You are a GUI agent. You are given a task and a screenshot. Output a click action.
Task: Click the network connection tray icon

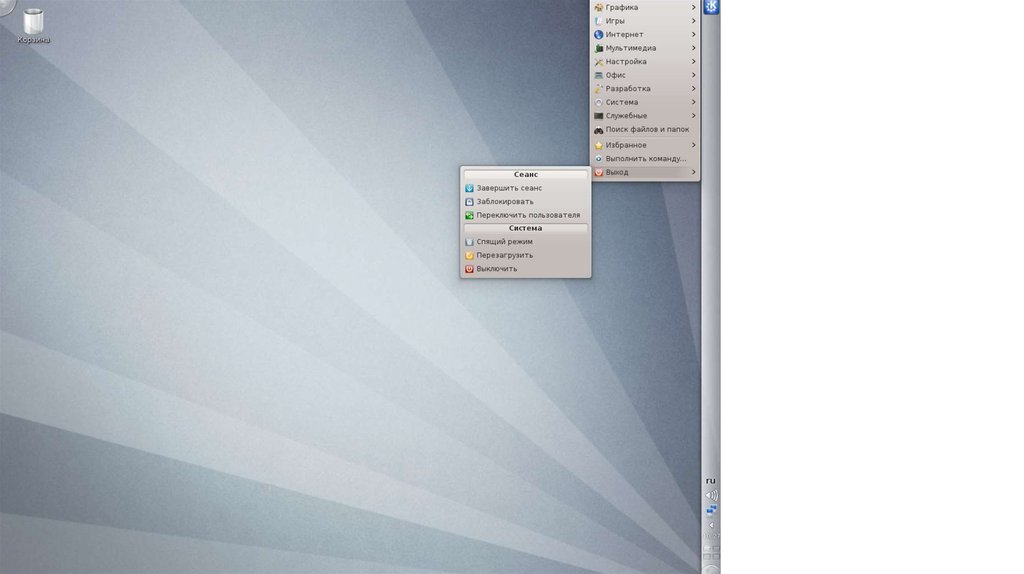[711, 510]
